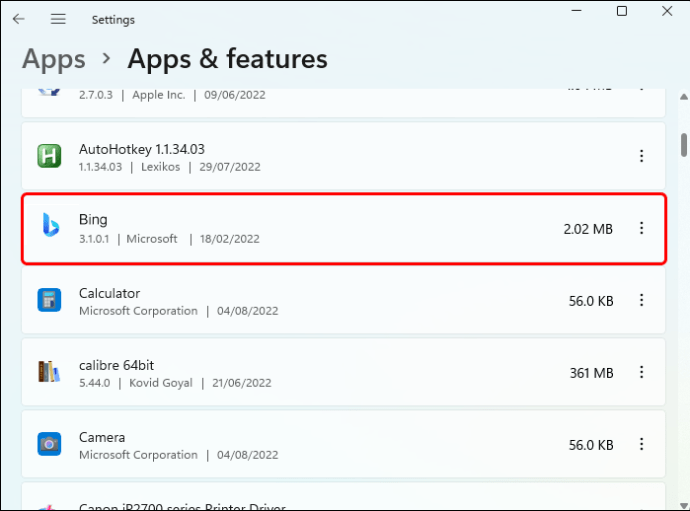The width and height of the screenshot is (690, 511).
Task: Select the Calculator list item
Action: pos(300,300)
